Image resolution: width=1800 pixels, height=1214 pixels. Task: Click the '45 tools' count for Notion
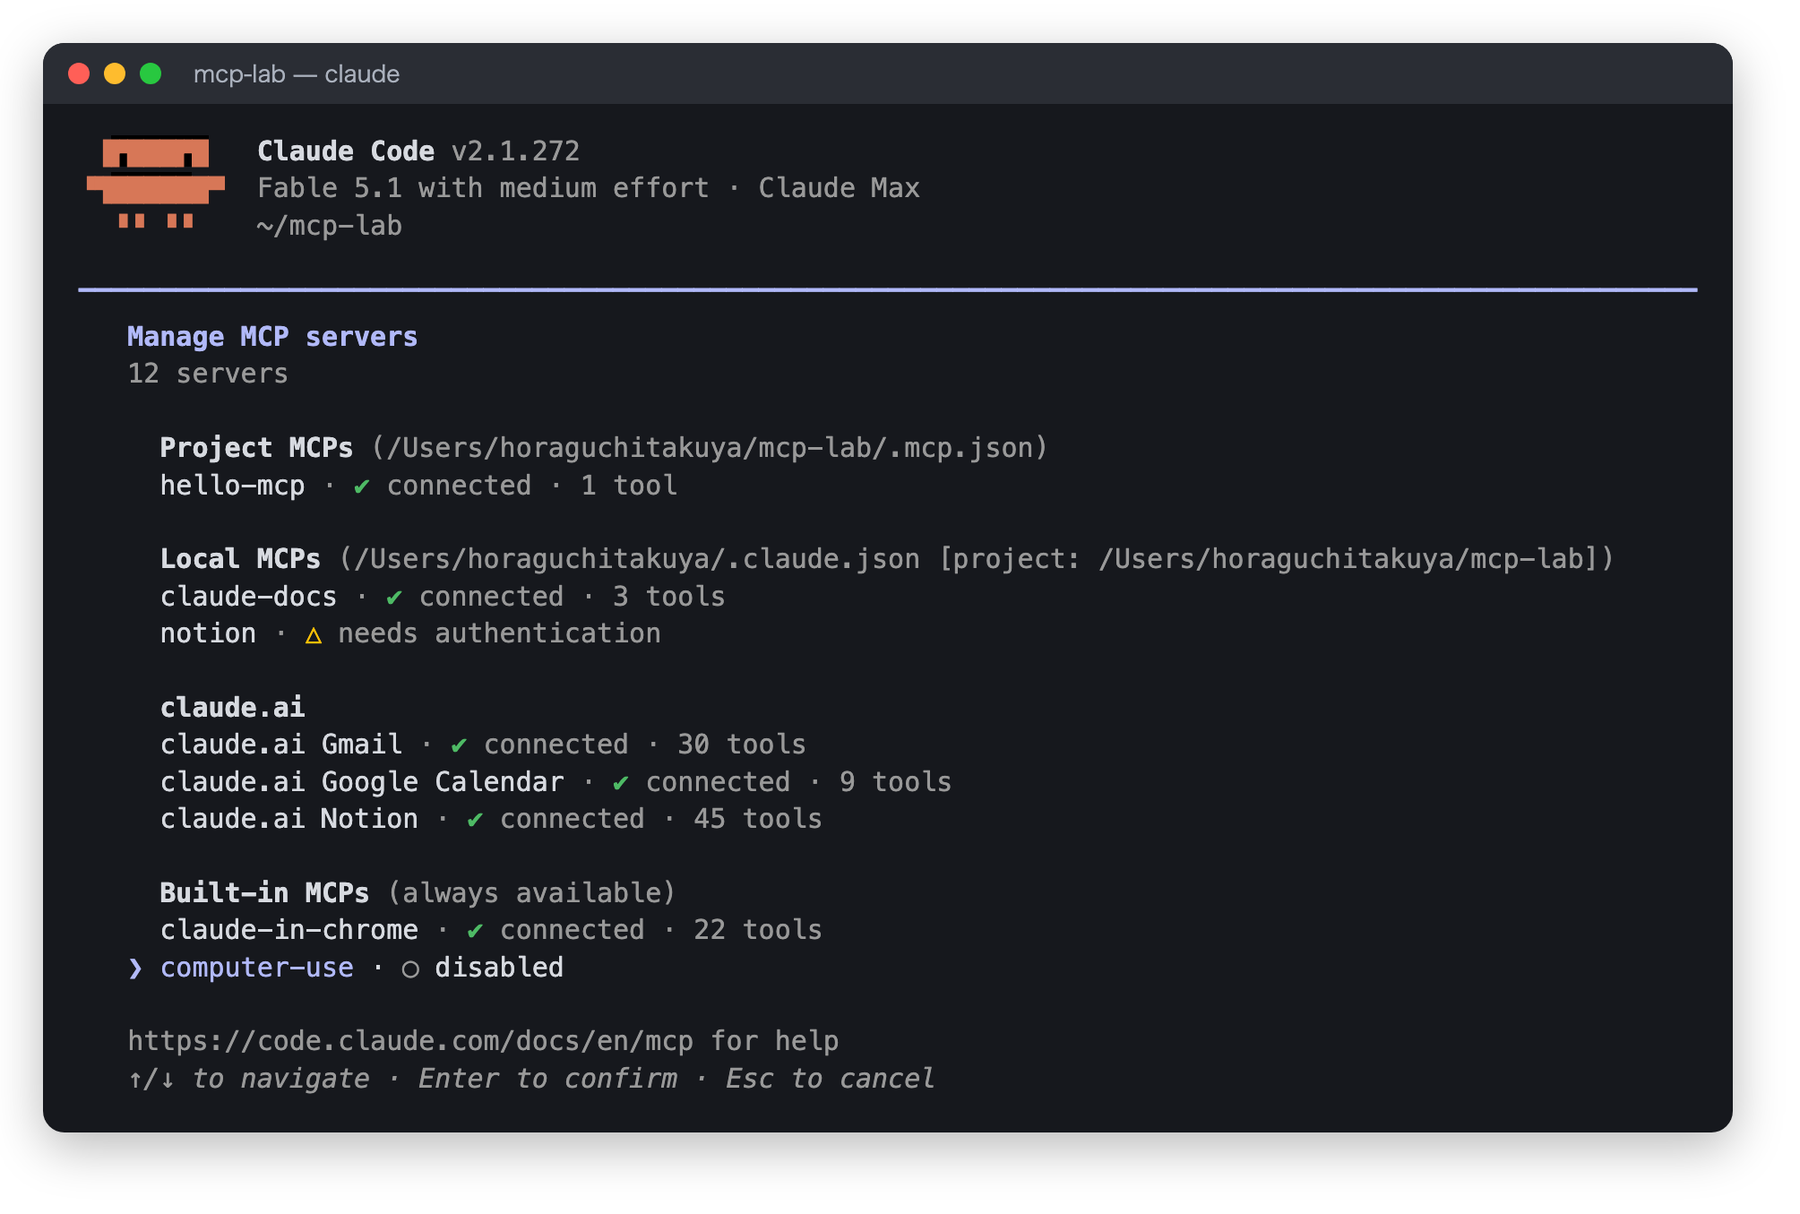pyautogui.click(x=757, y=819)
